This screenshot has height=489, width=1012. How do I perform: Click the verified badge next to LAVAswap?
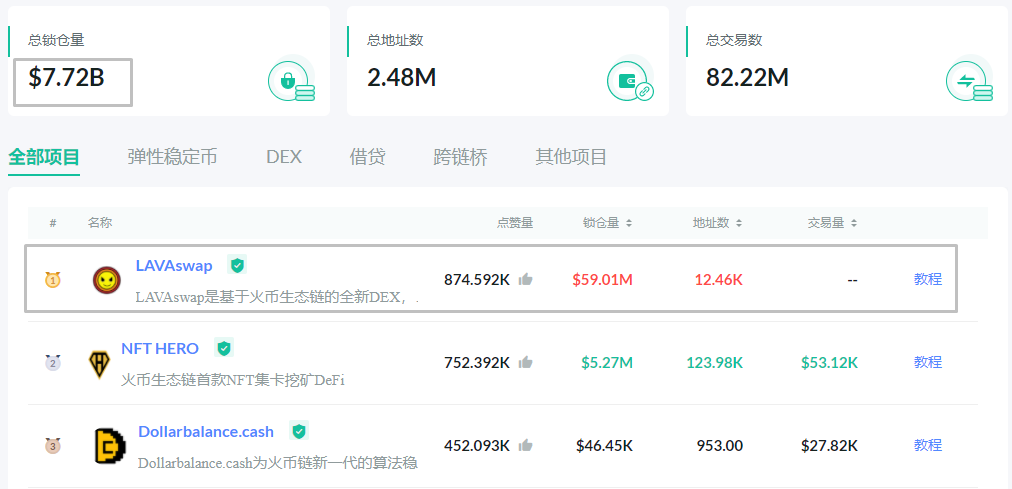237,264
